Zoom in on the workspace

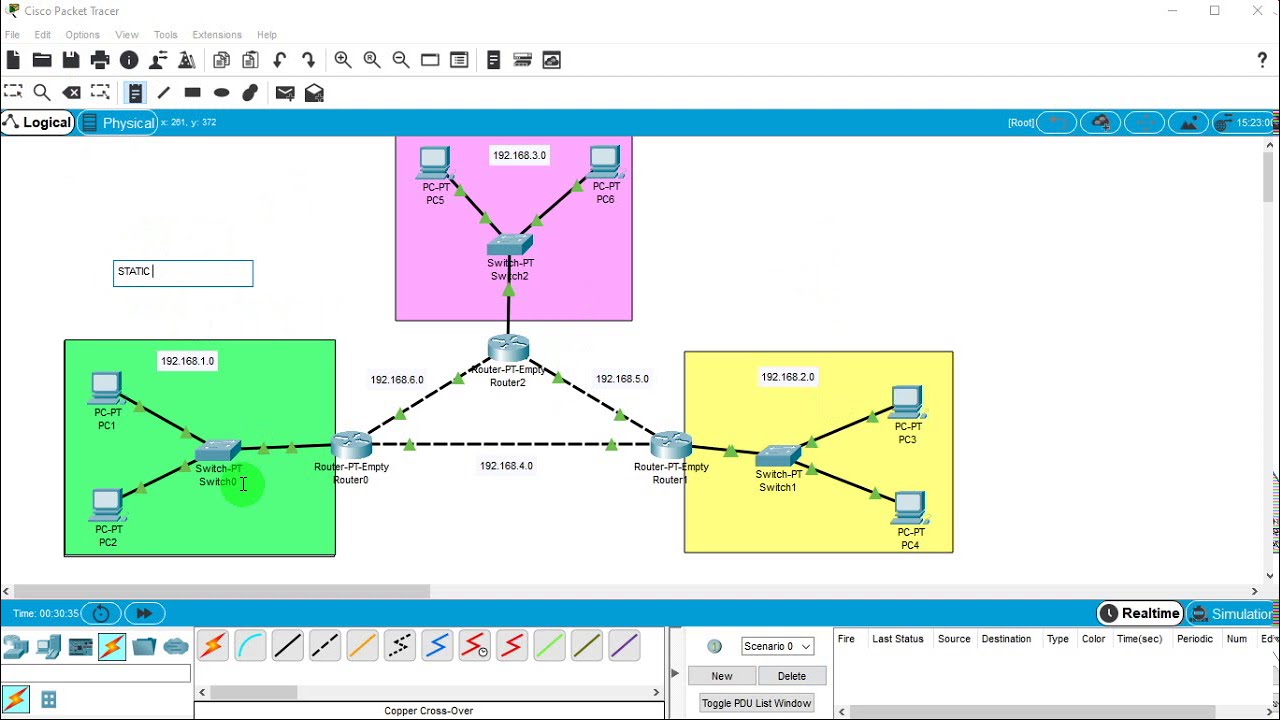(x=343, y=60)
